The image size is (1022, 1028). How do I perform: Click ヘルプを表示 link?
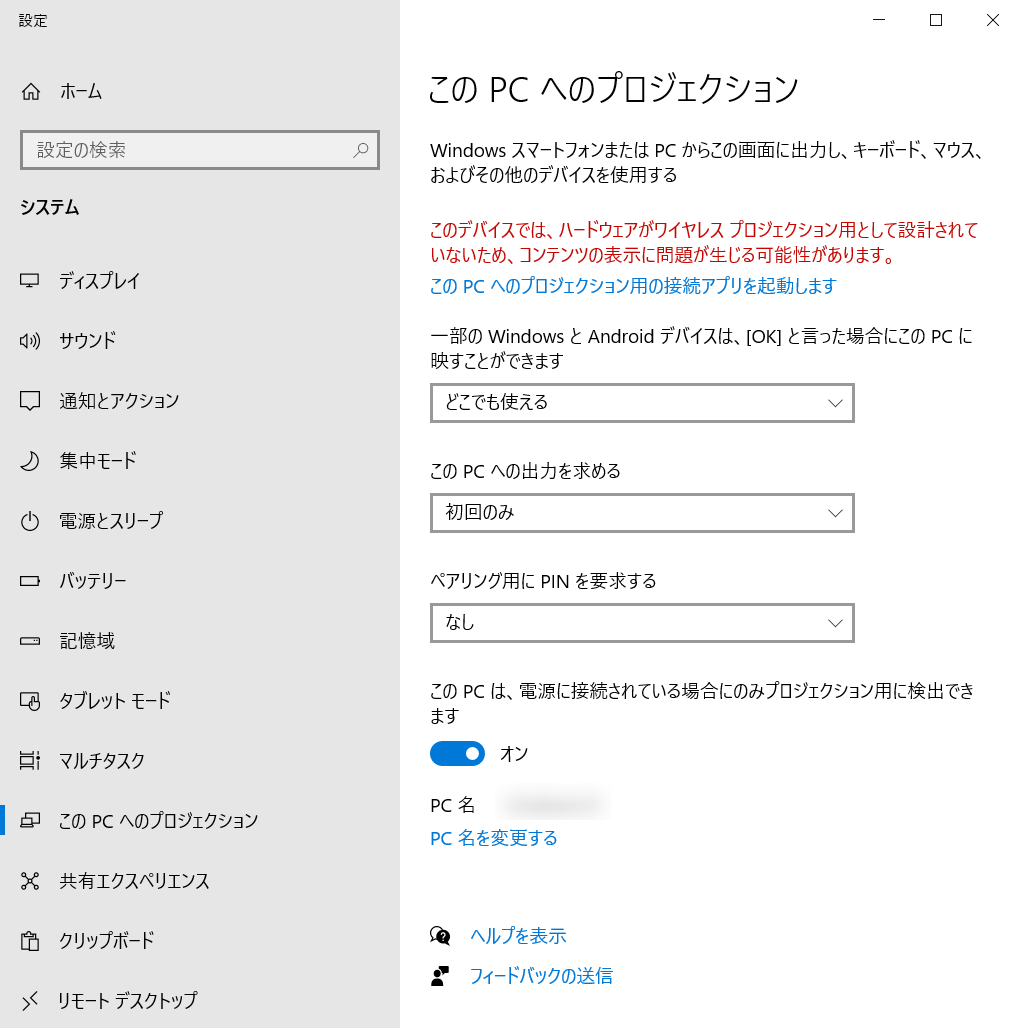click(518, 936)
